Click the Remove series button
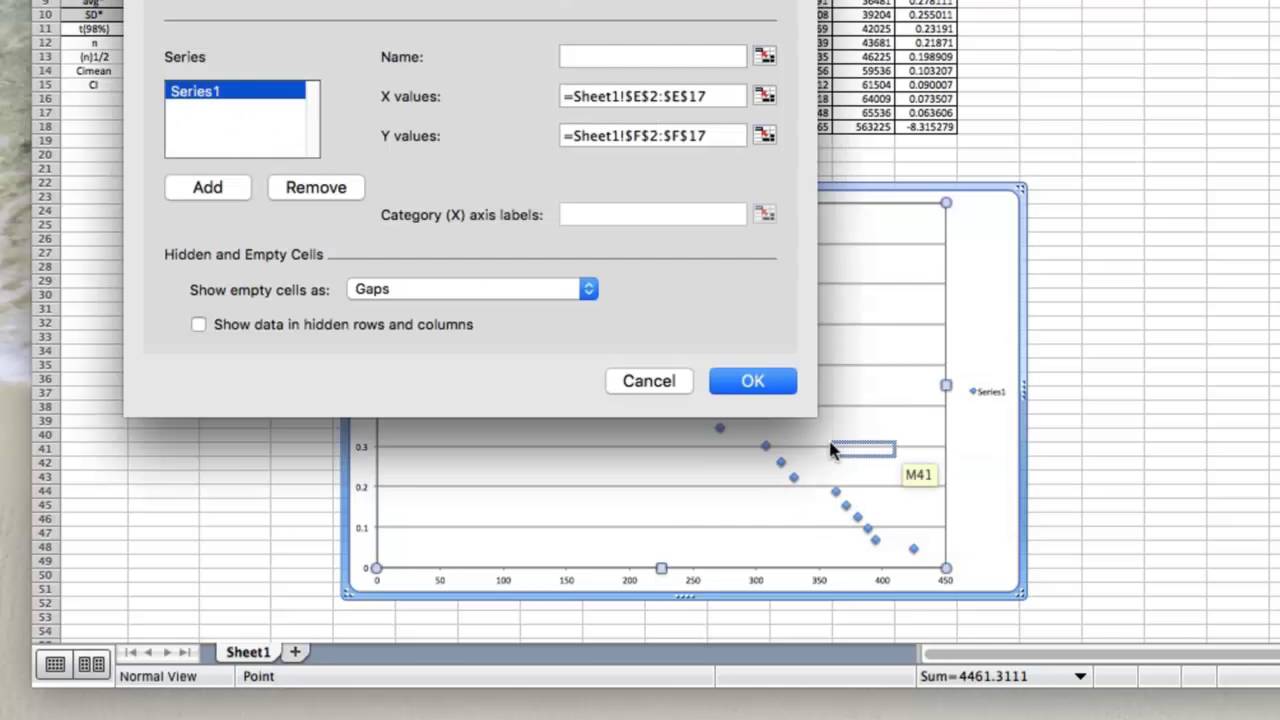Screen dimensions: 1280x720 click(316, 187)
